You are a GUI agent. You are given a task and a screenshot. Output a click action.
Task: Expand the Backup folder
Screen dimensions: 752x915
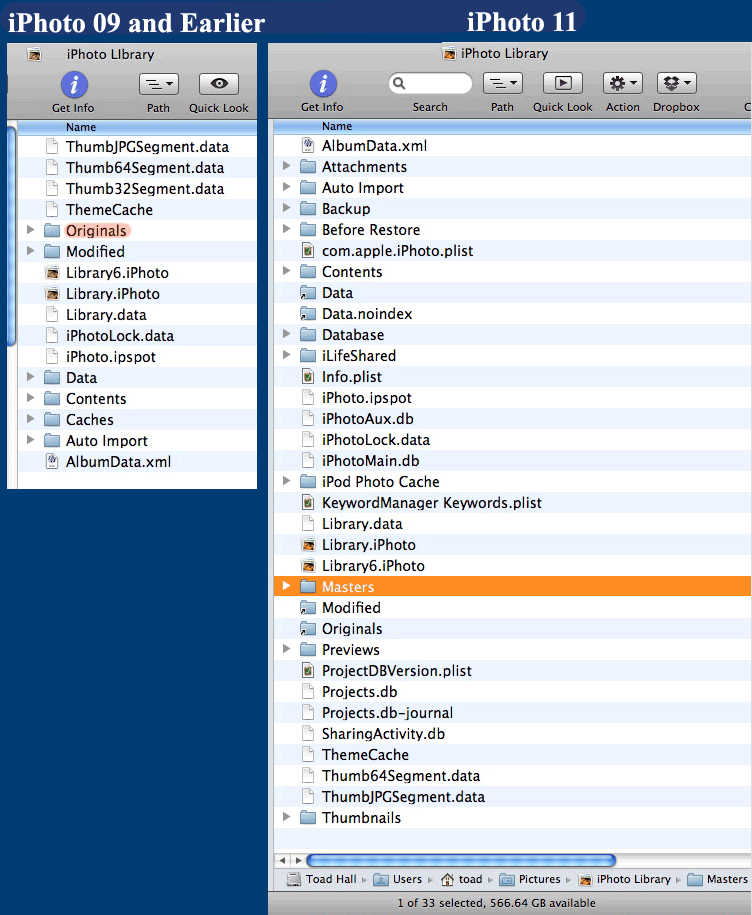click(x=286, y=208)
